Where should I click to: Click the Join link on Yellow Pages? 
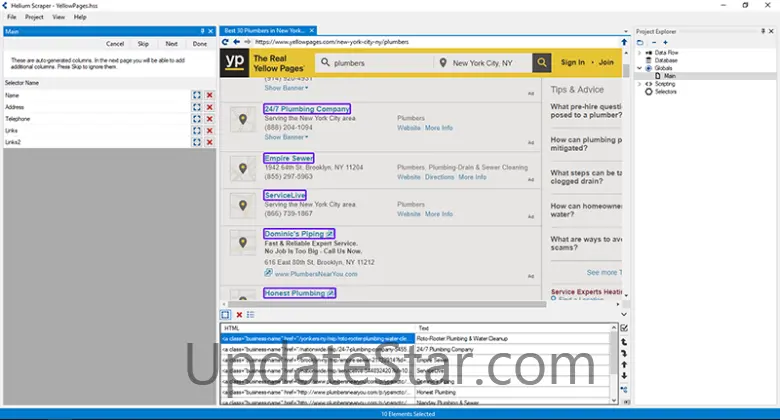click(606, 62)
